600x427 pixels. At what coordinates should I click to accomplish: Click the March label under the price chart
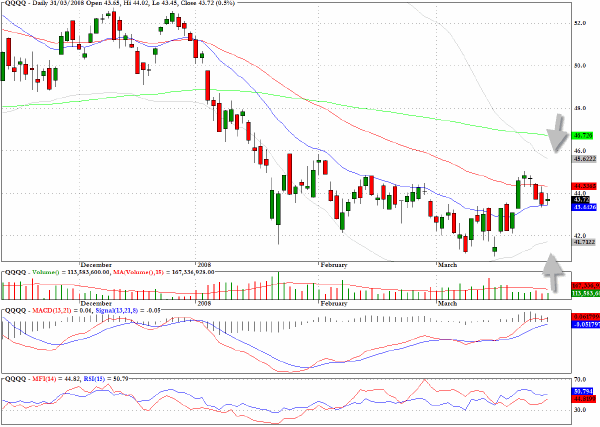pyautogui.click(x=447, y=265)
